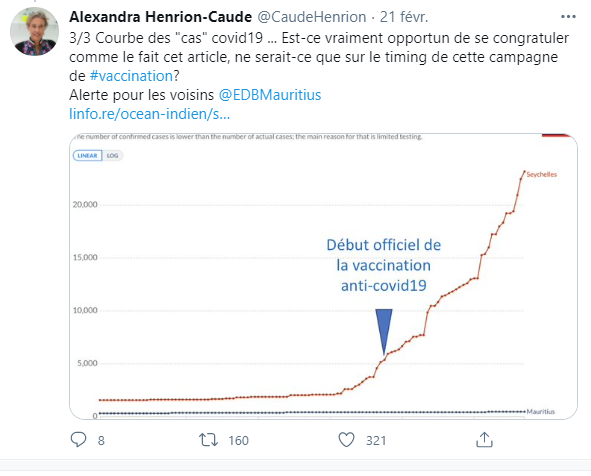Open the share icon under the tweet

pyautogui.click(x=484, y=439)
